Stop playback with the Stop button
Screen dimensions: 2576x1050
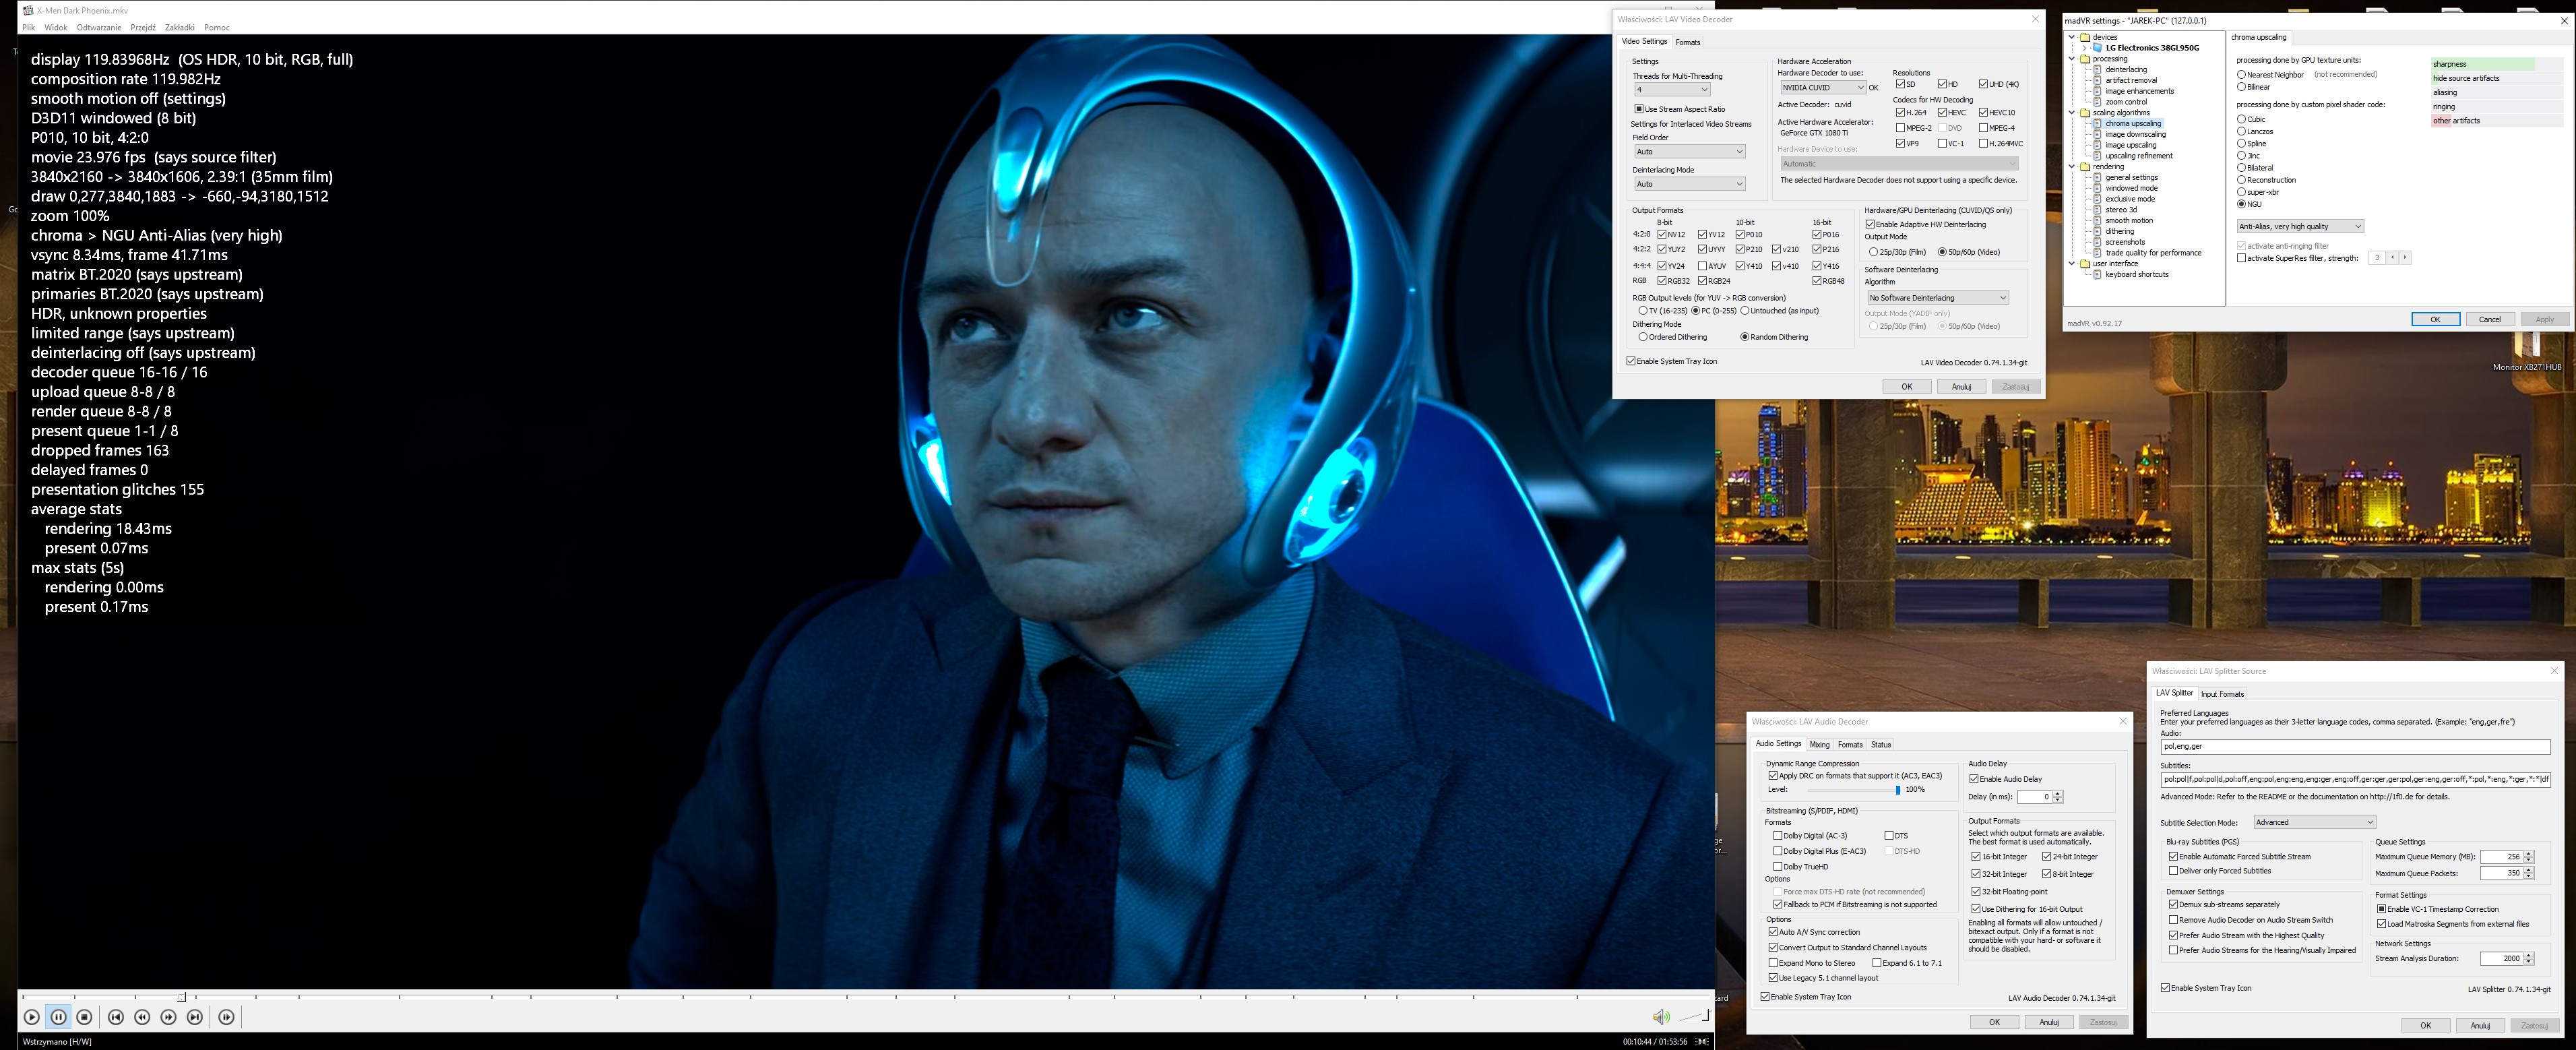84,1017
